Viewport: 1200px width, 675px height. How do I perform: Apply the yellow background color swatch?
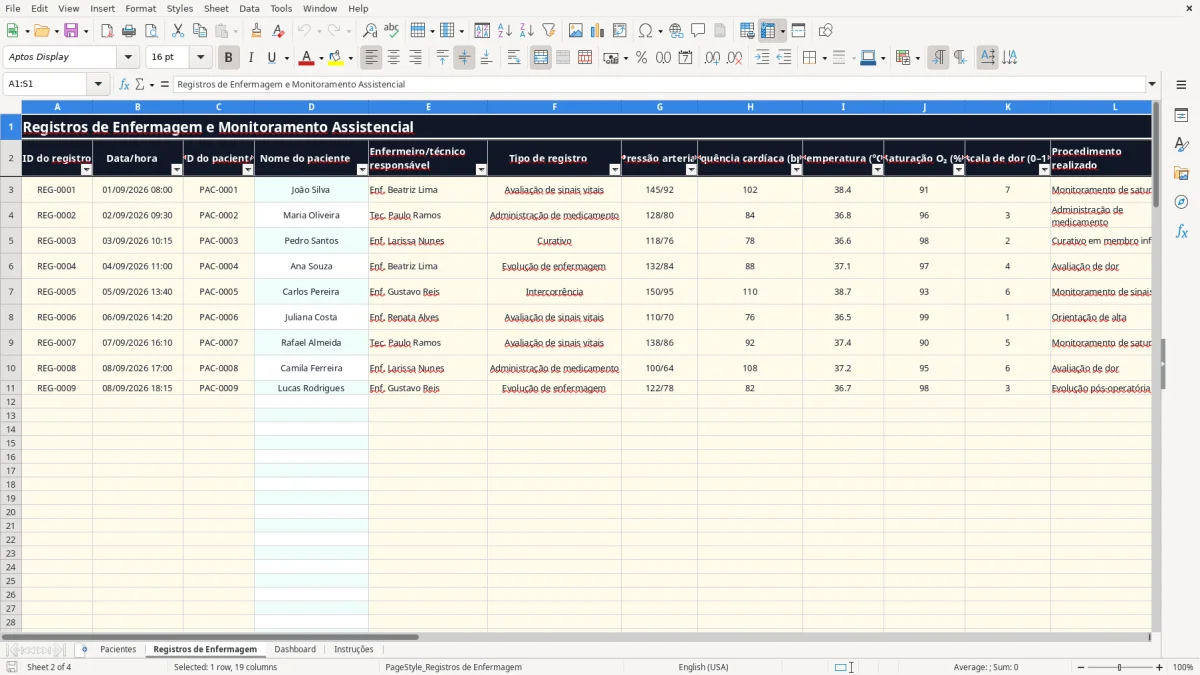(336, 58)
